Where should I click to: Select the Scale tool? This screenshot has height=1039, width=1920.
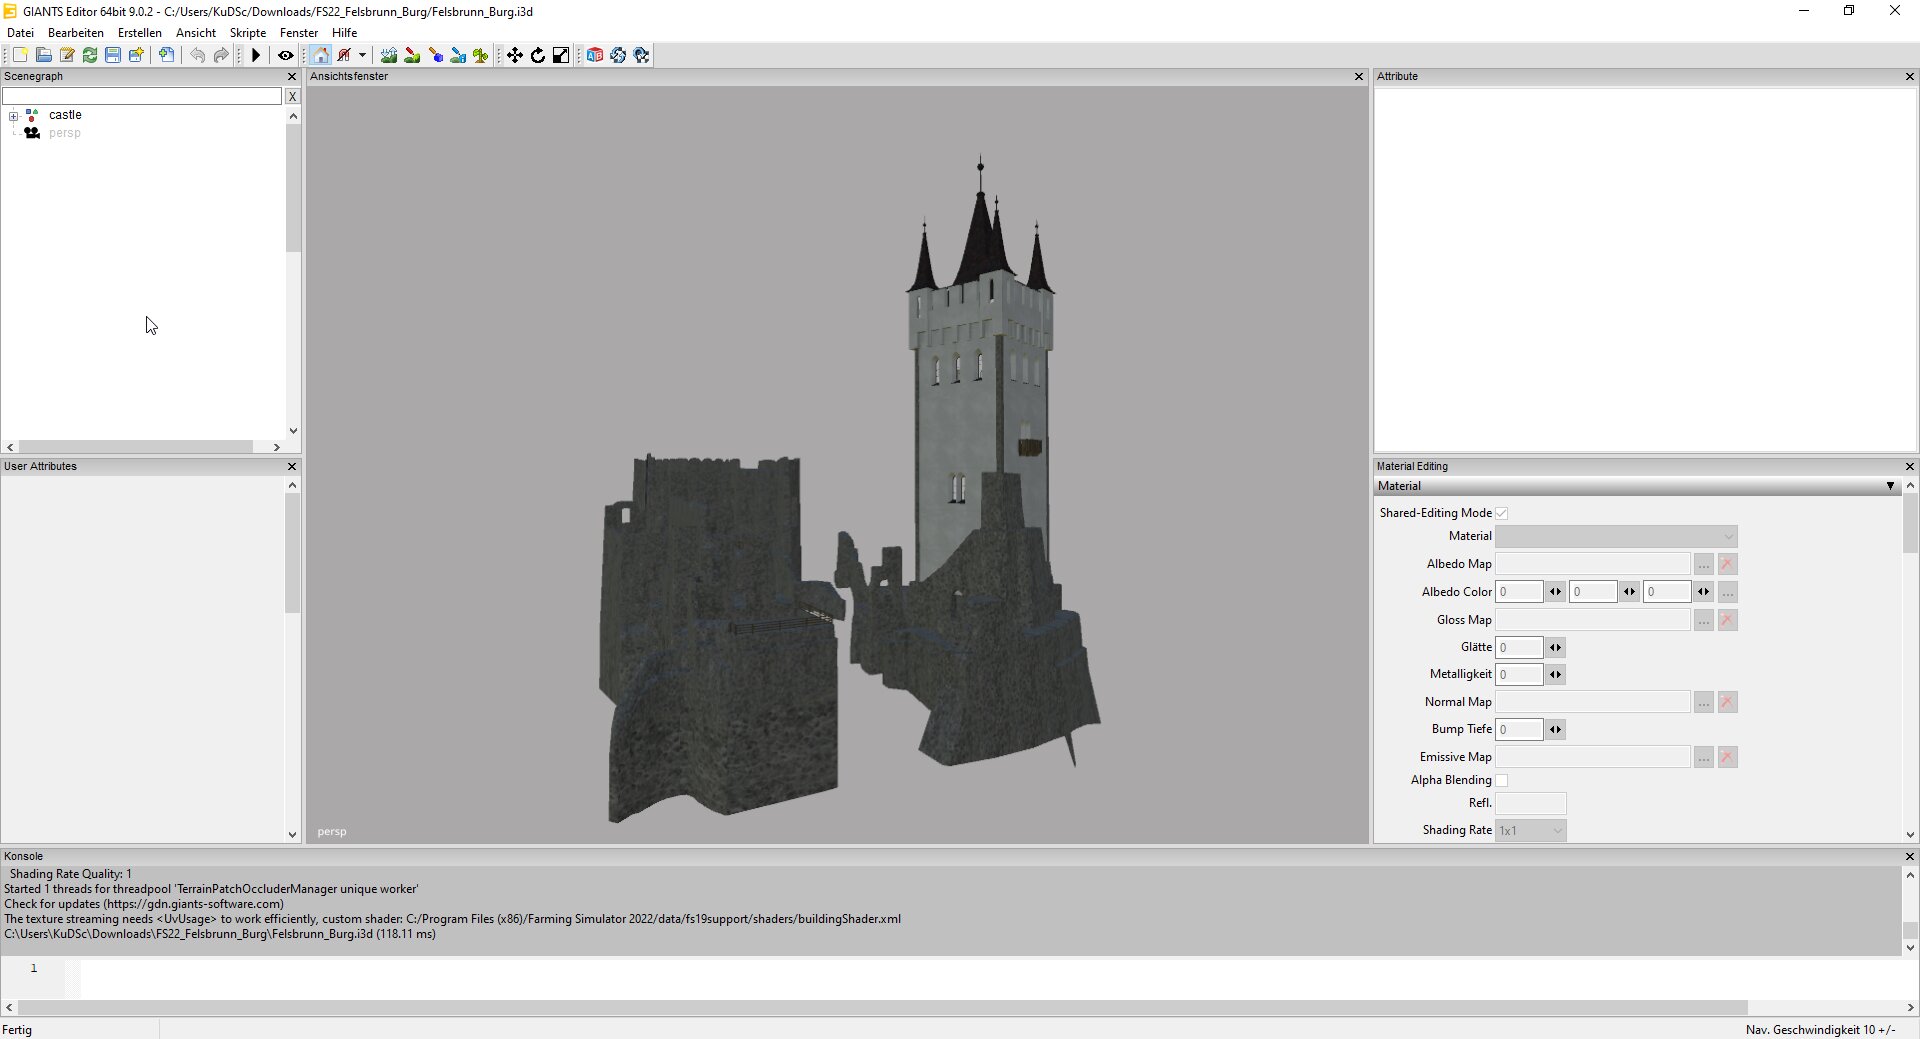click(561, 55)
